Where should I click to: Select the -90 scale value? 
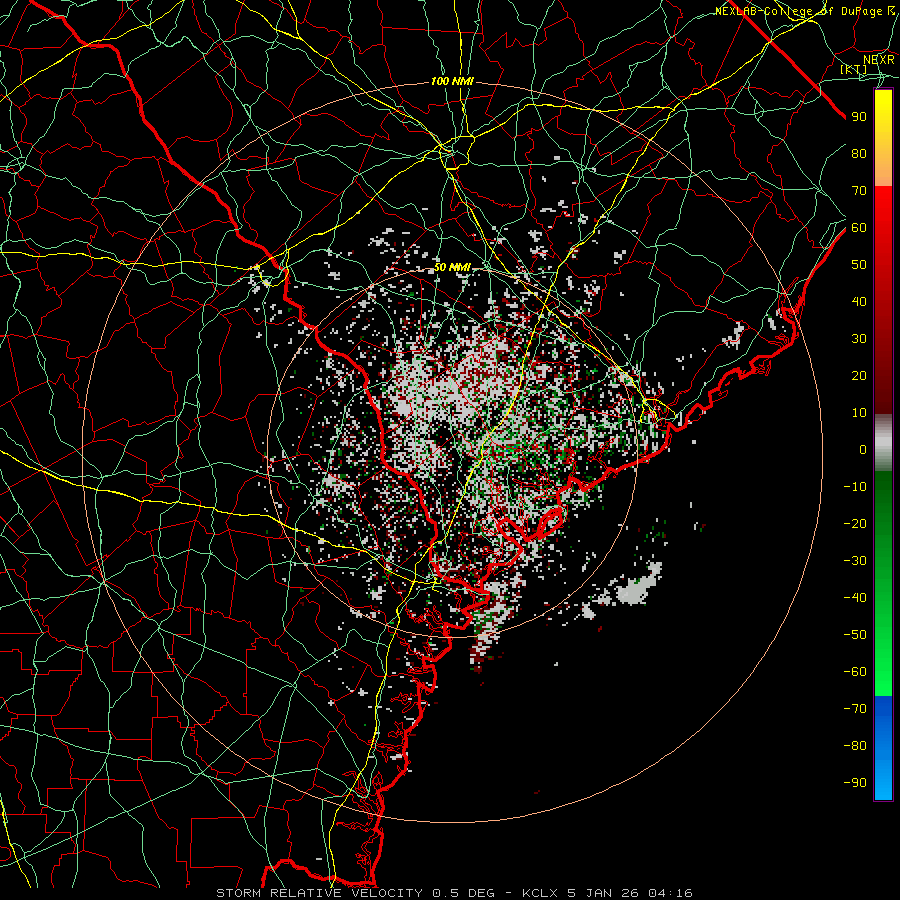[x=855, y=783]
